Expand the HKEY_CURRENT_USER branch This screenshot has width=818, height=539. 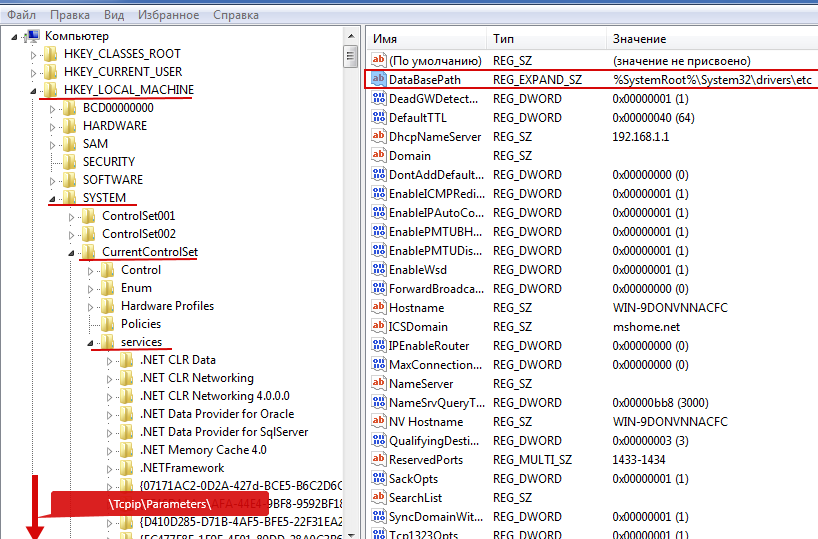pos(33,73)
